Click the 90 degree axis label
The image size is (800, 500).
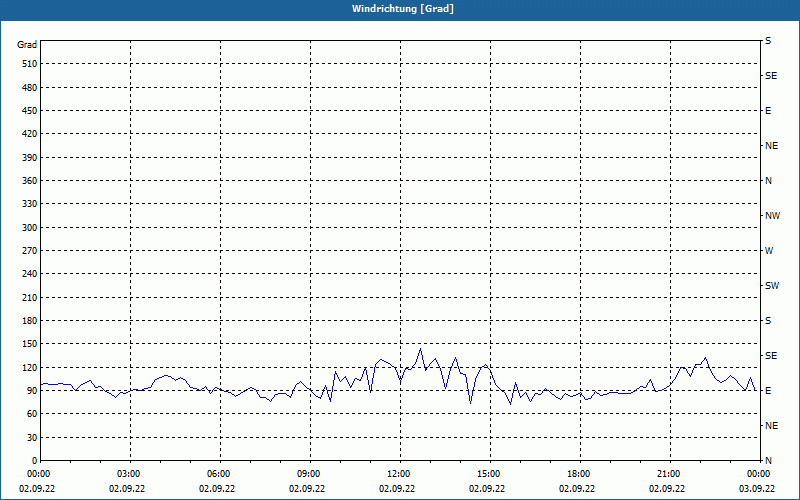pos(32,391)
